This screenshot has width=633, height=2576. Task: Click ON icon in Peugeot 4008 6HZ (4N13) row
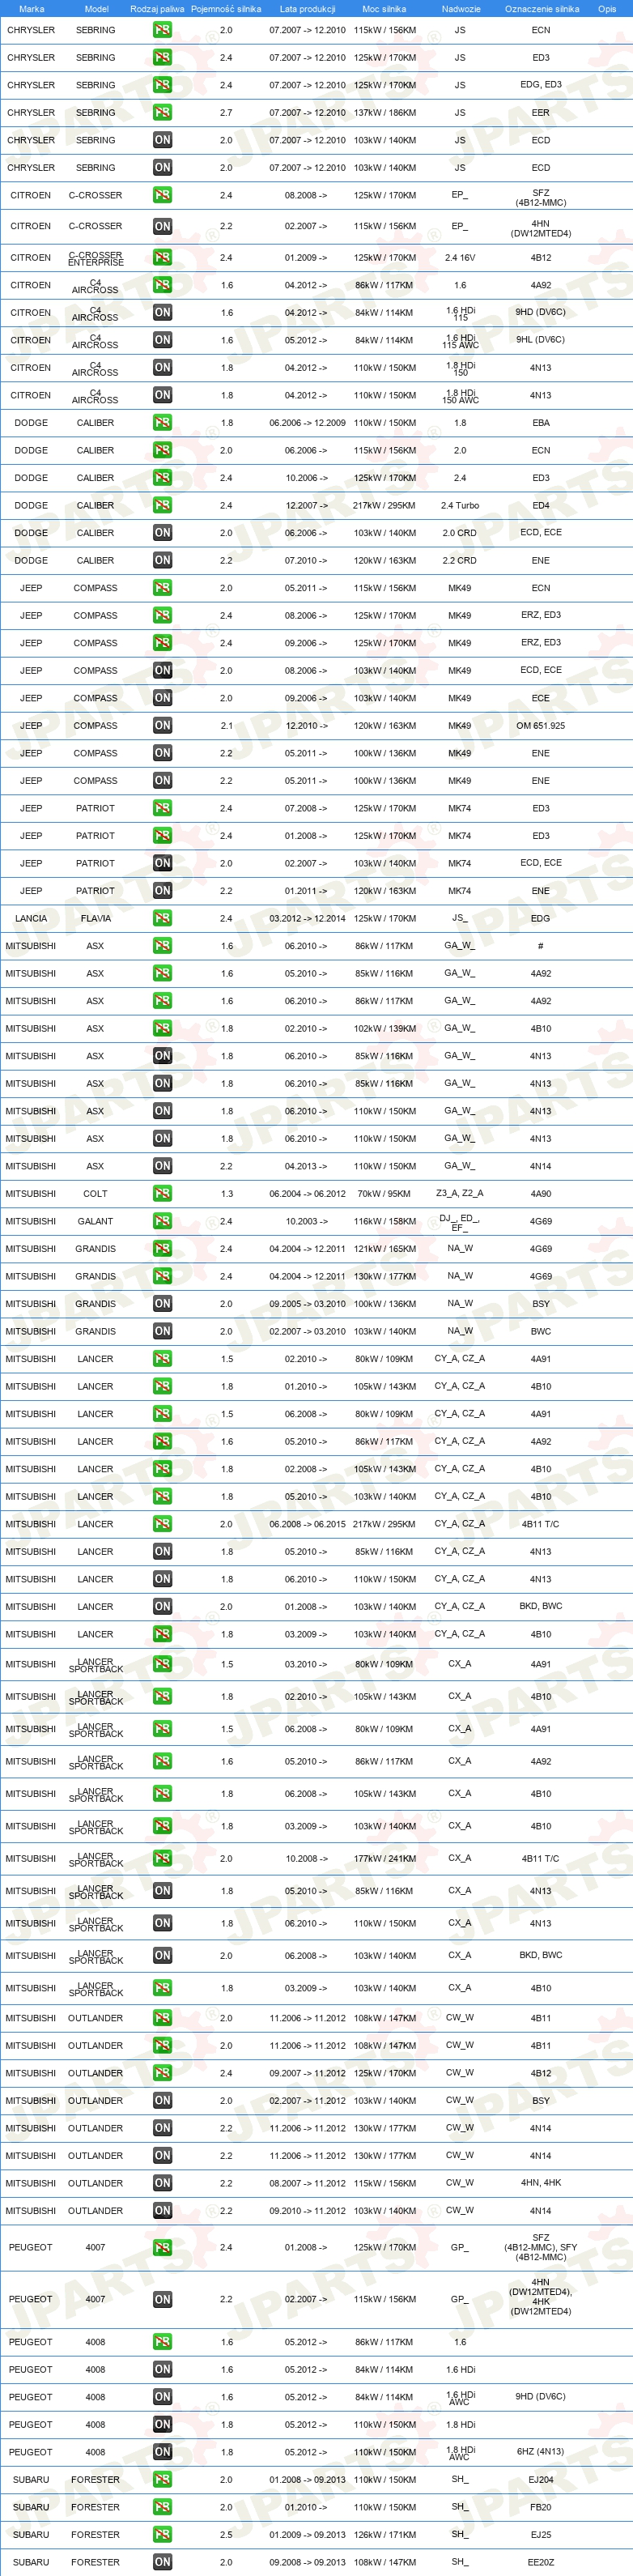pyautogui.click(x=162, y=2452)
